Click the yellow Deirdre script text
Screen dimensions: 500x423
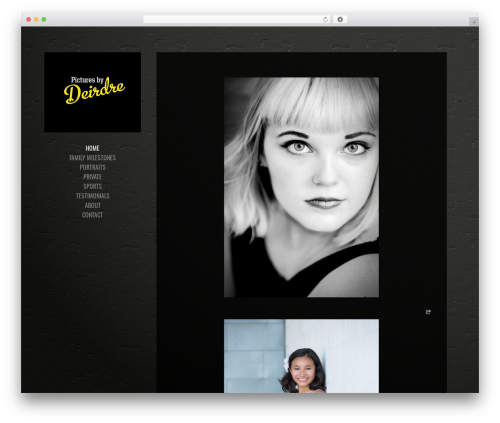pos(94,91)
